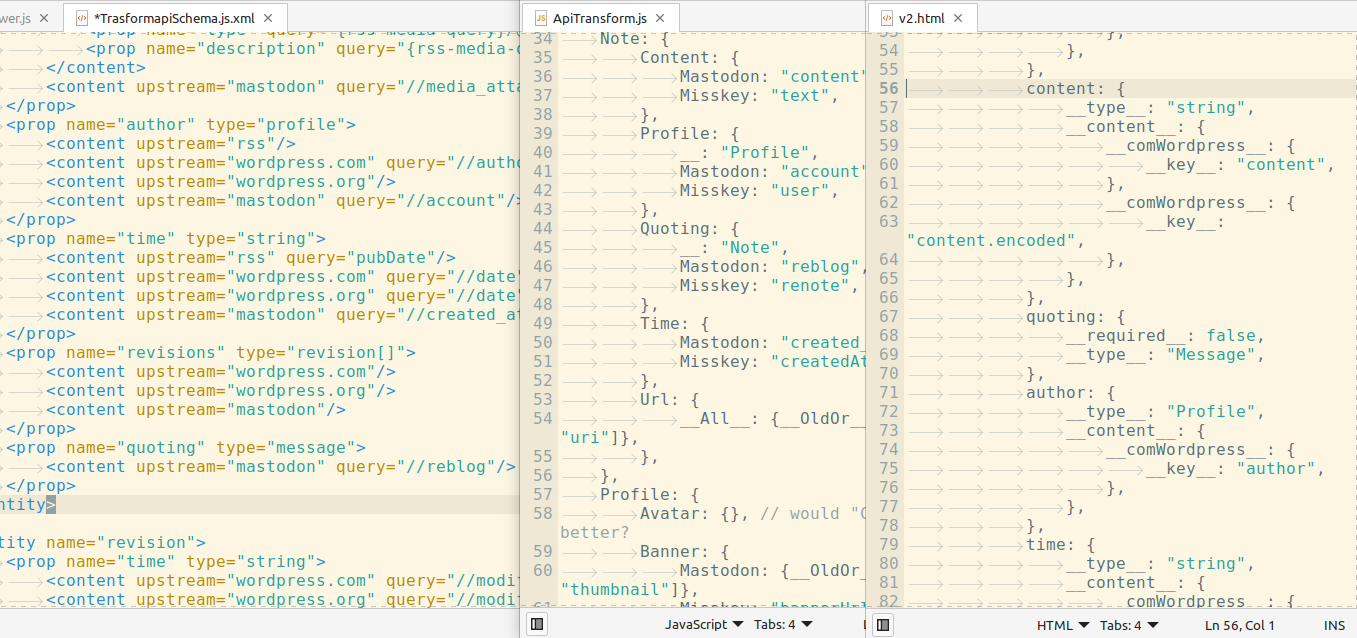
Task: Click 'Url: {' on line 53 in ApiTransform.js
Action: tap(670, 400)
